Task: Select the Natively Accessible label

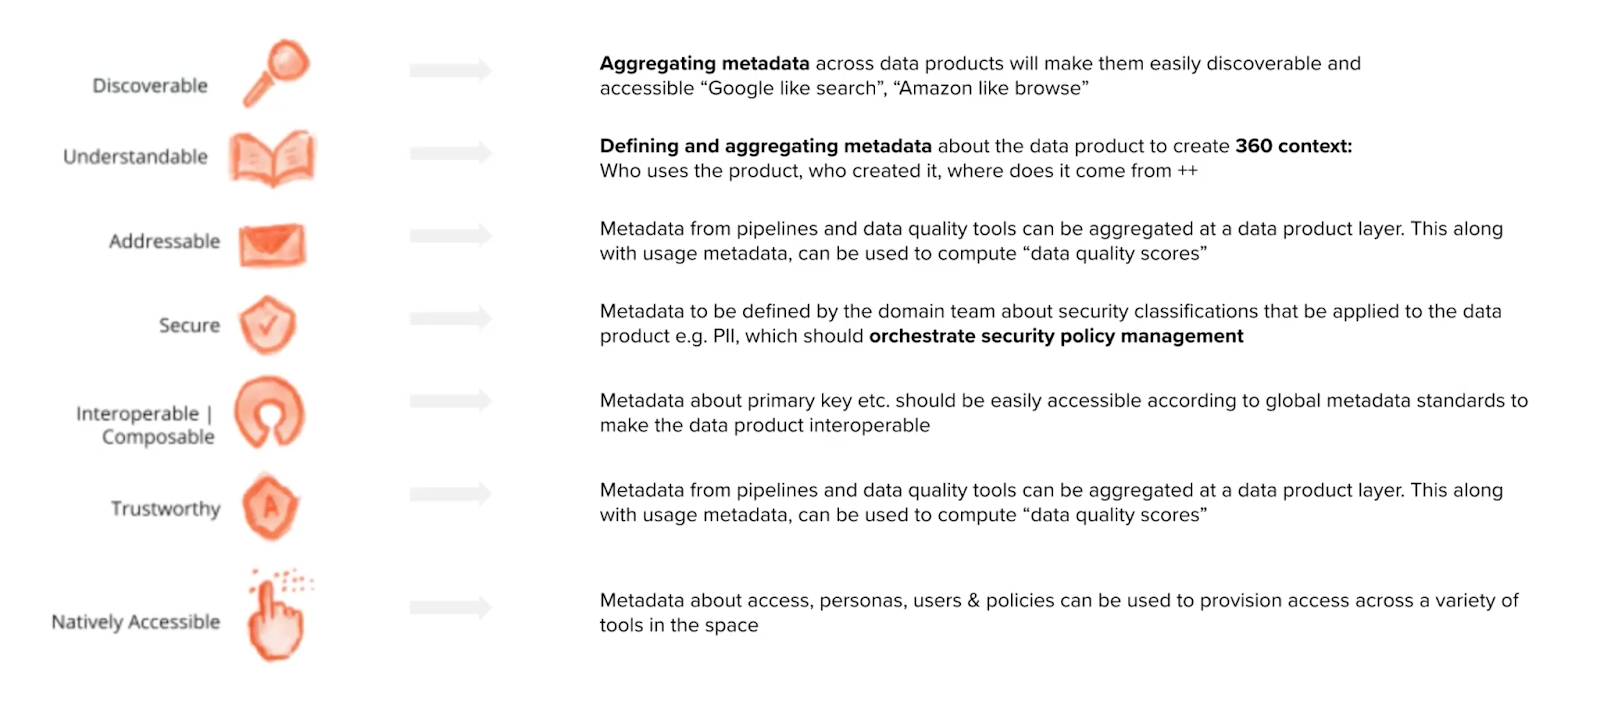Action: click(x=135, y=622)
